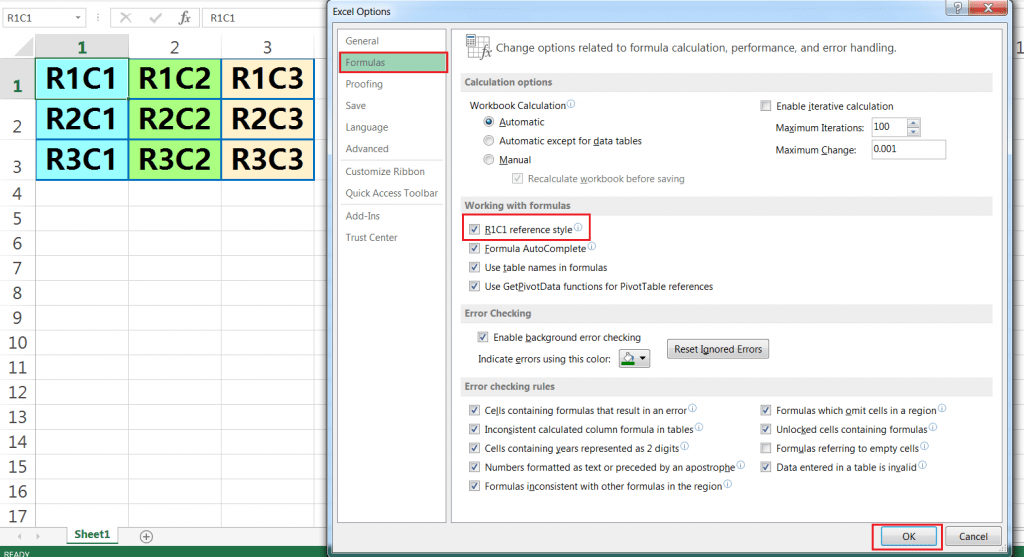Click the formula bar showing R1C1
Screen dimensions: 1024x557
coord(264,18)
